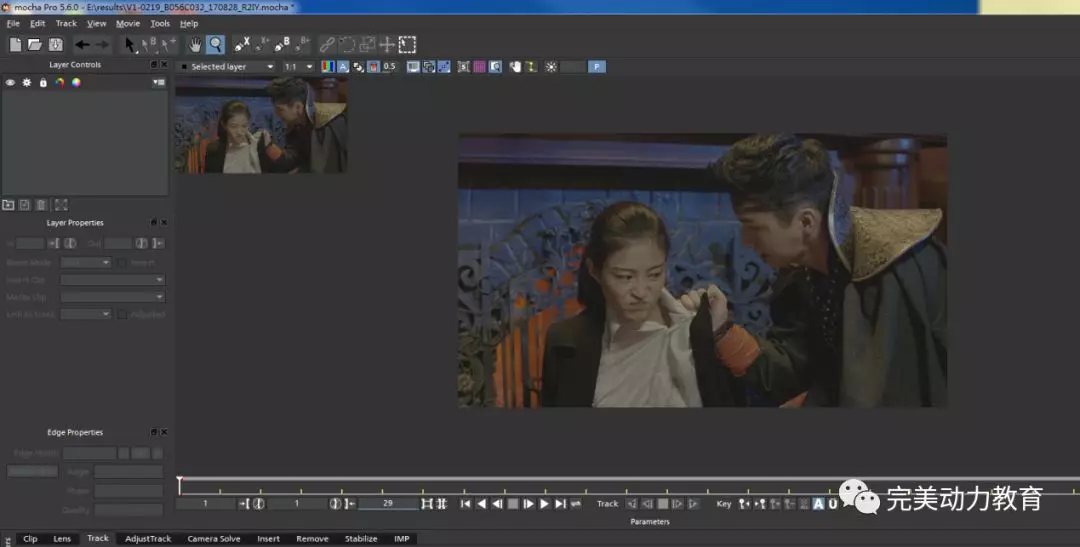The image size is (1080, 547).
Task: Click the color wheel icon in Layer Controls
Action: (x=76, y=83)
